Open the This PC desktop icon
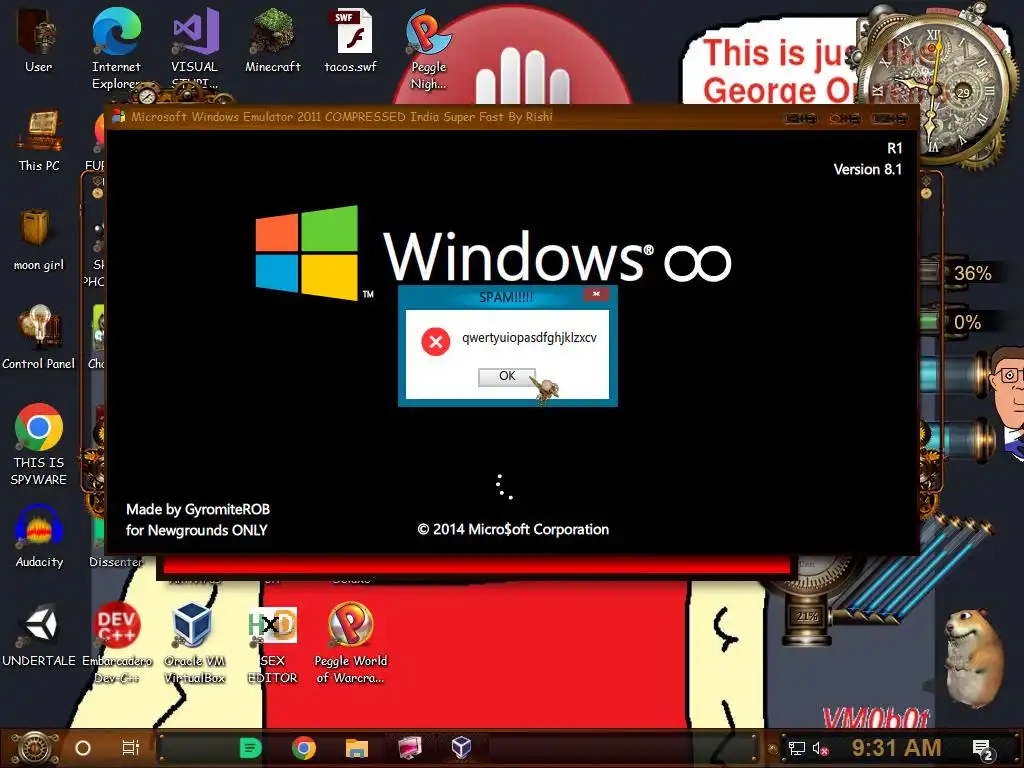This screenshot has height=768, width=1024. click(39, 140)
